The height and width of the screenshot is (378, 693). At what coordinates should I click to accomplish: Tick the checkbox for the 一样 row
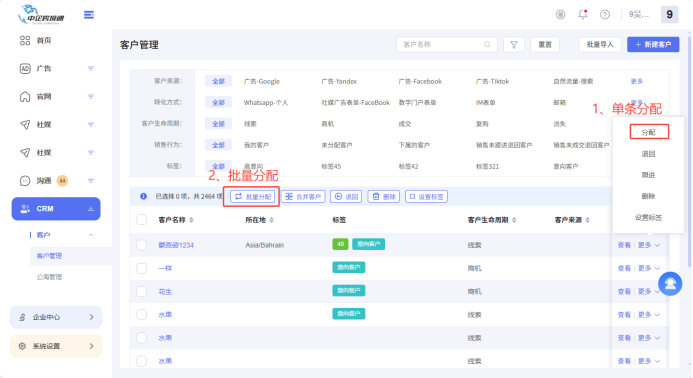tap(141, 268)
